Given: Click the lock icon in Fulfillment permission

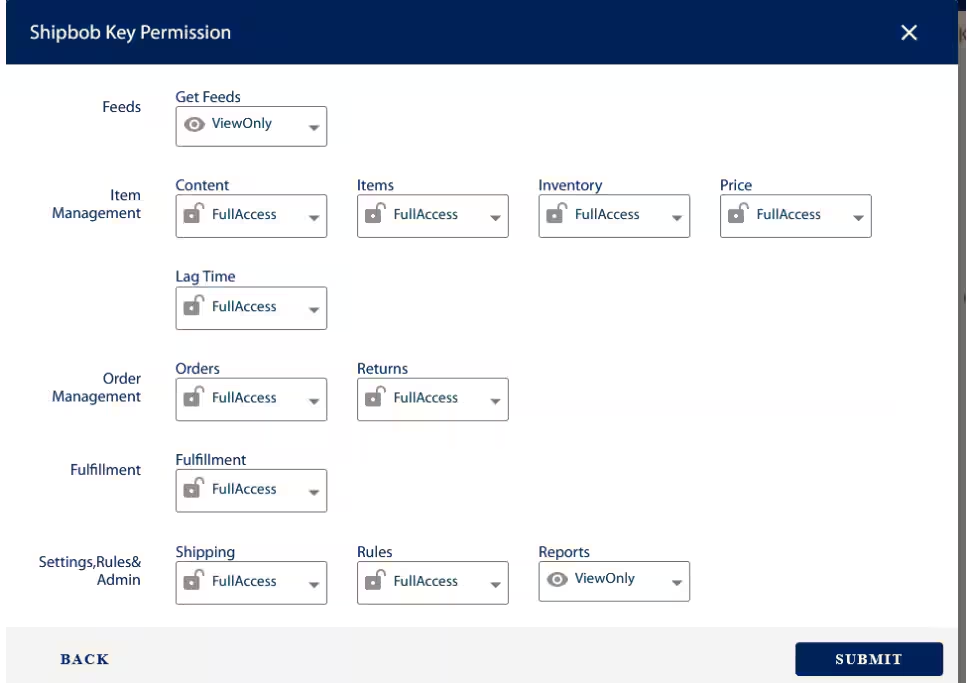Looking at the screenshot, I should point(194,490).
